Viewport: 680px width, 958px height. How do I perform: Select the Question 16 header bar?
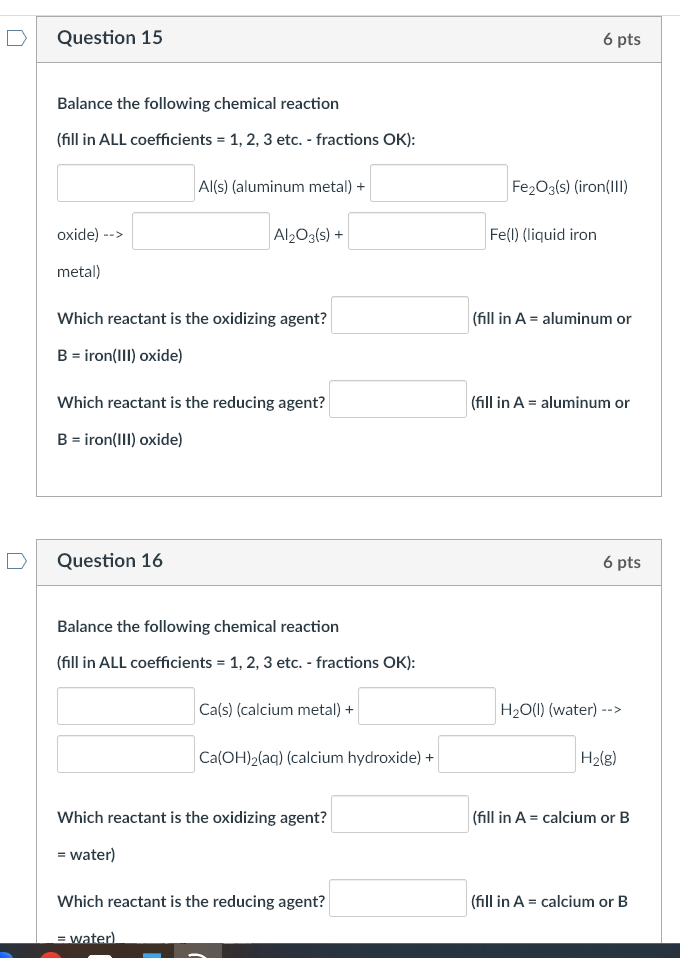tap(349, 562)
